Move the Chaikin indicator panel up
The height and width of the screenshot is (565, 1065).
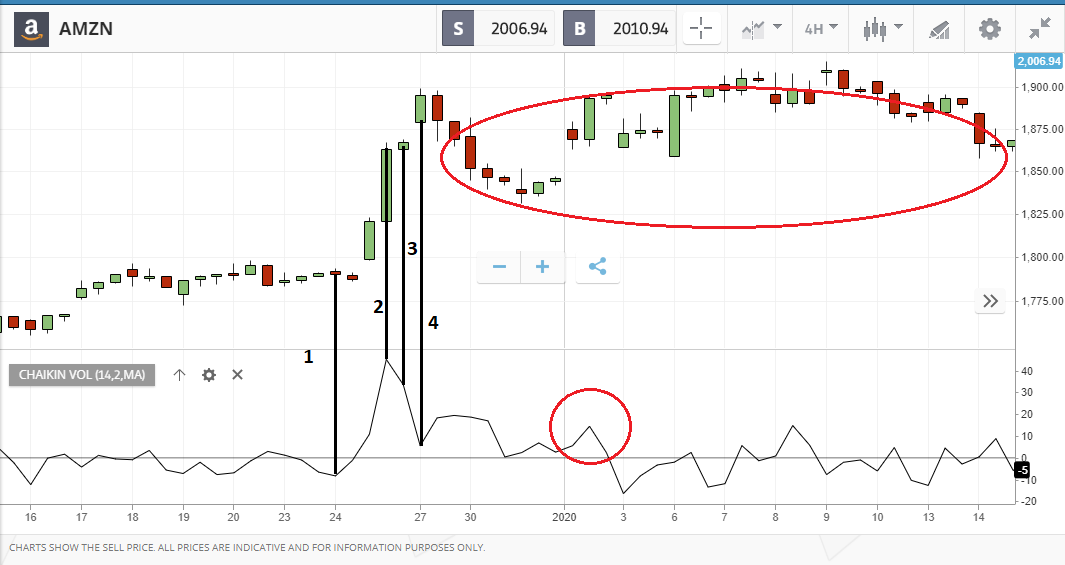[179, 375]
